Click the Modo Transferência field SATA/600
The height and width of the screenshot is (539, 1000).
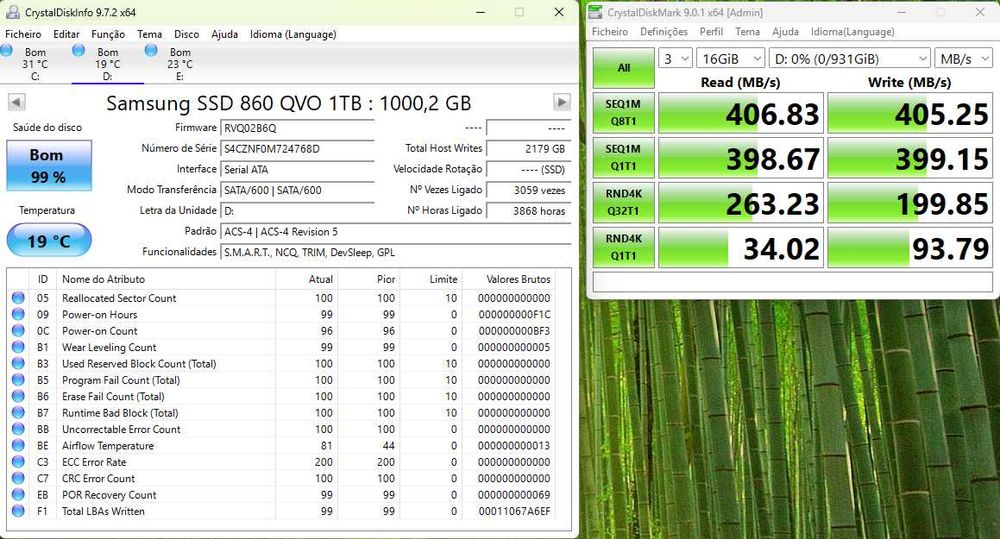click(x=297, y=190)
